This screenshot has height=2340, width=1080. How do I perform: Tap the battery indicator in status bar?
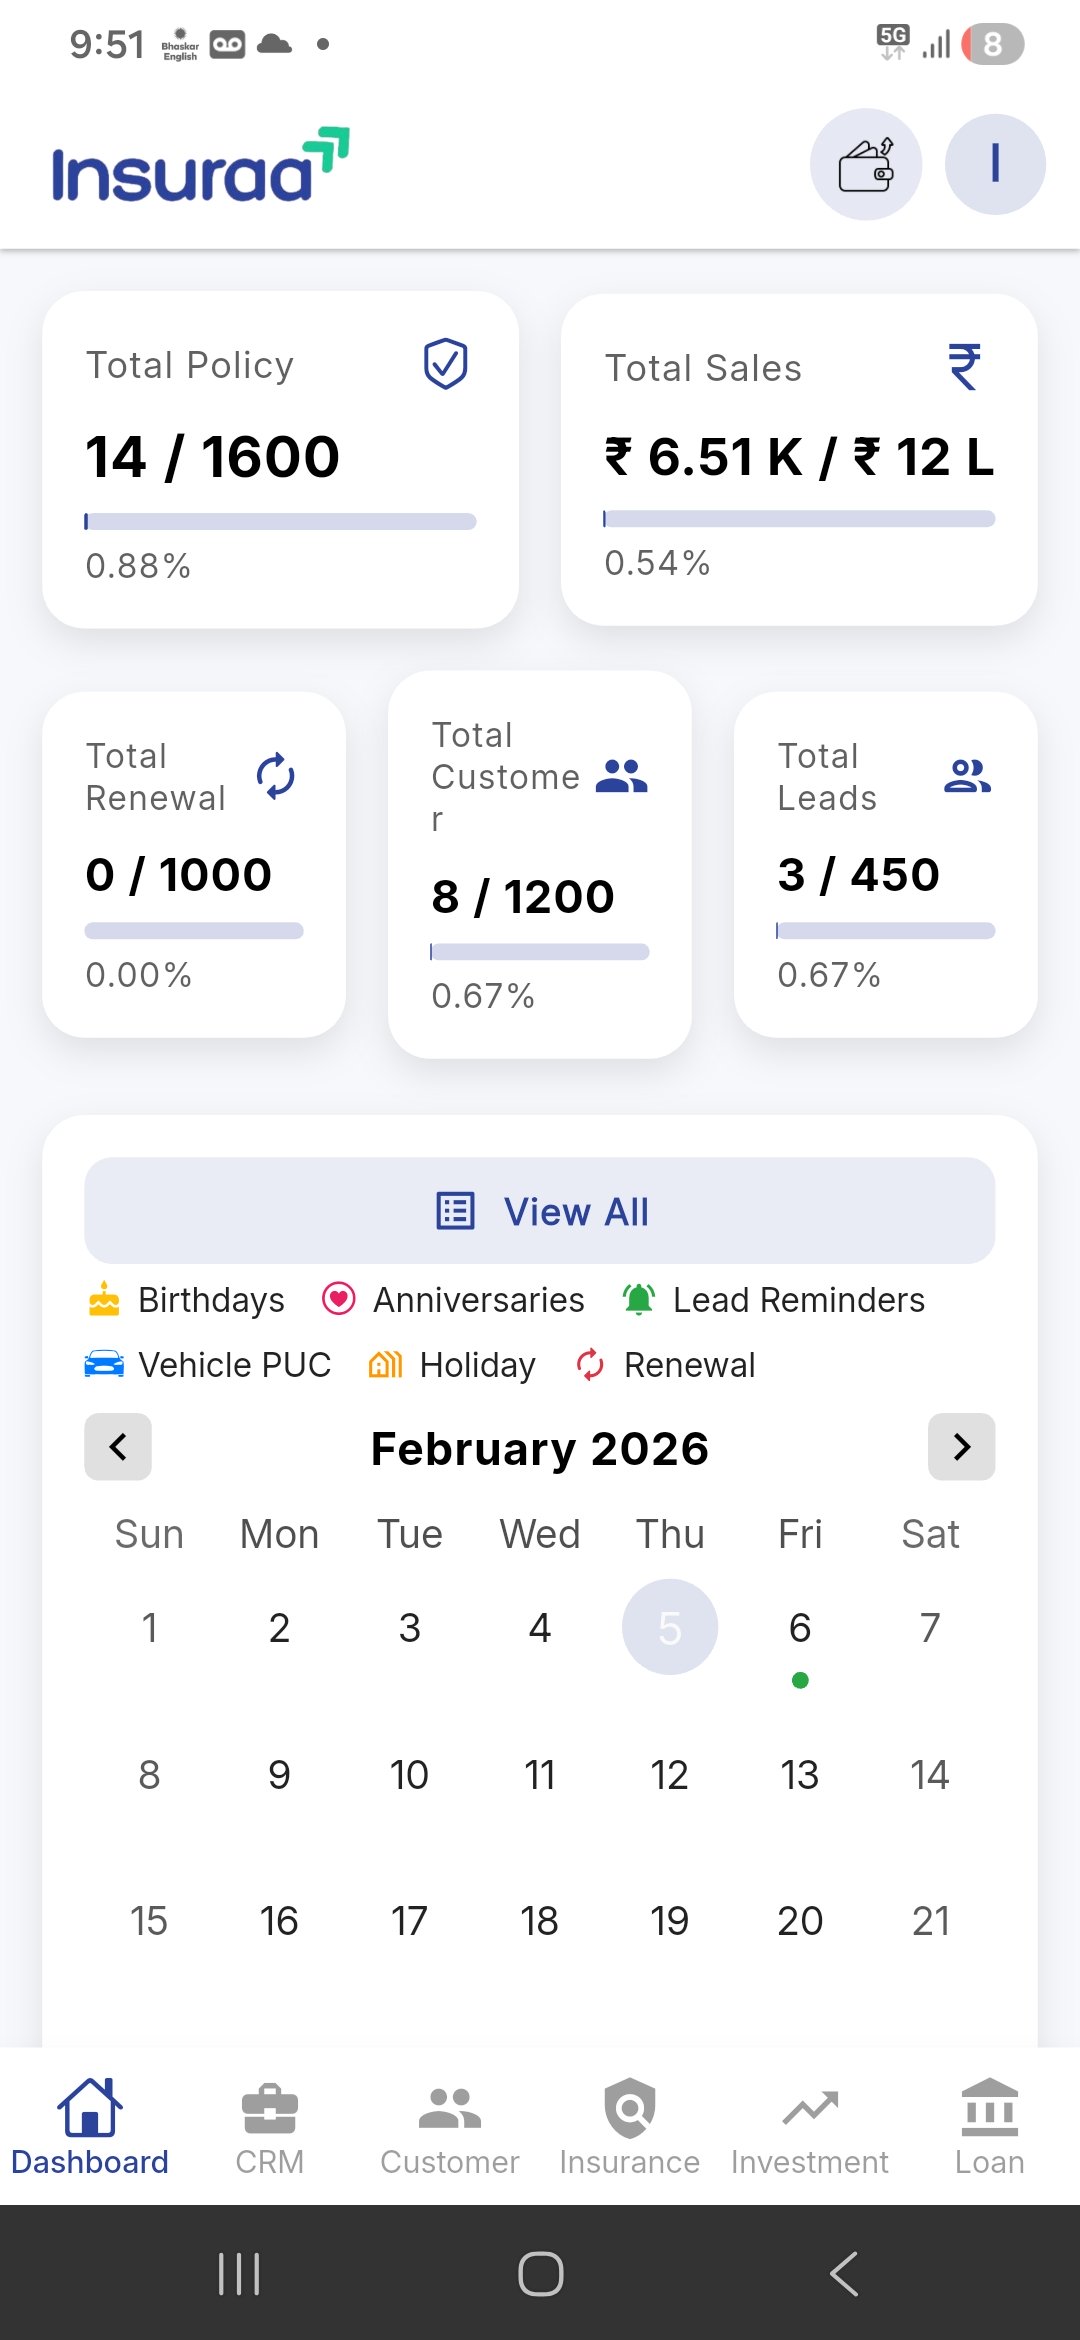point(992,44)
